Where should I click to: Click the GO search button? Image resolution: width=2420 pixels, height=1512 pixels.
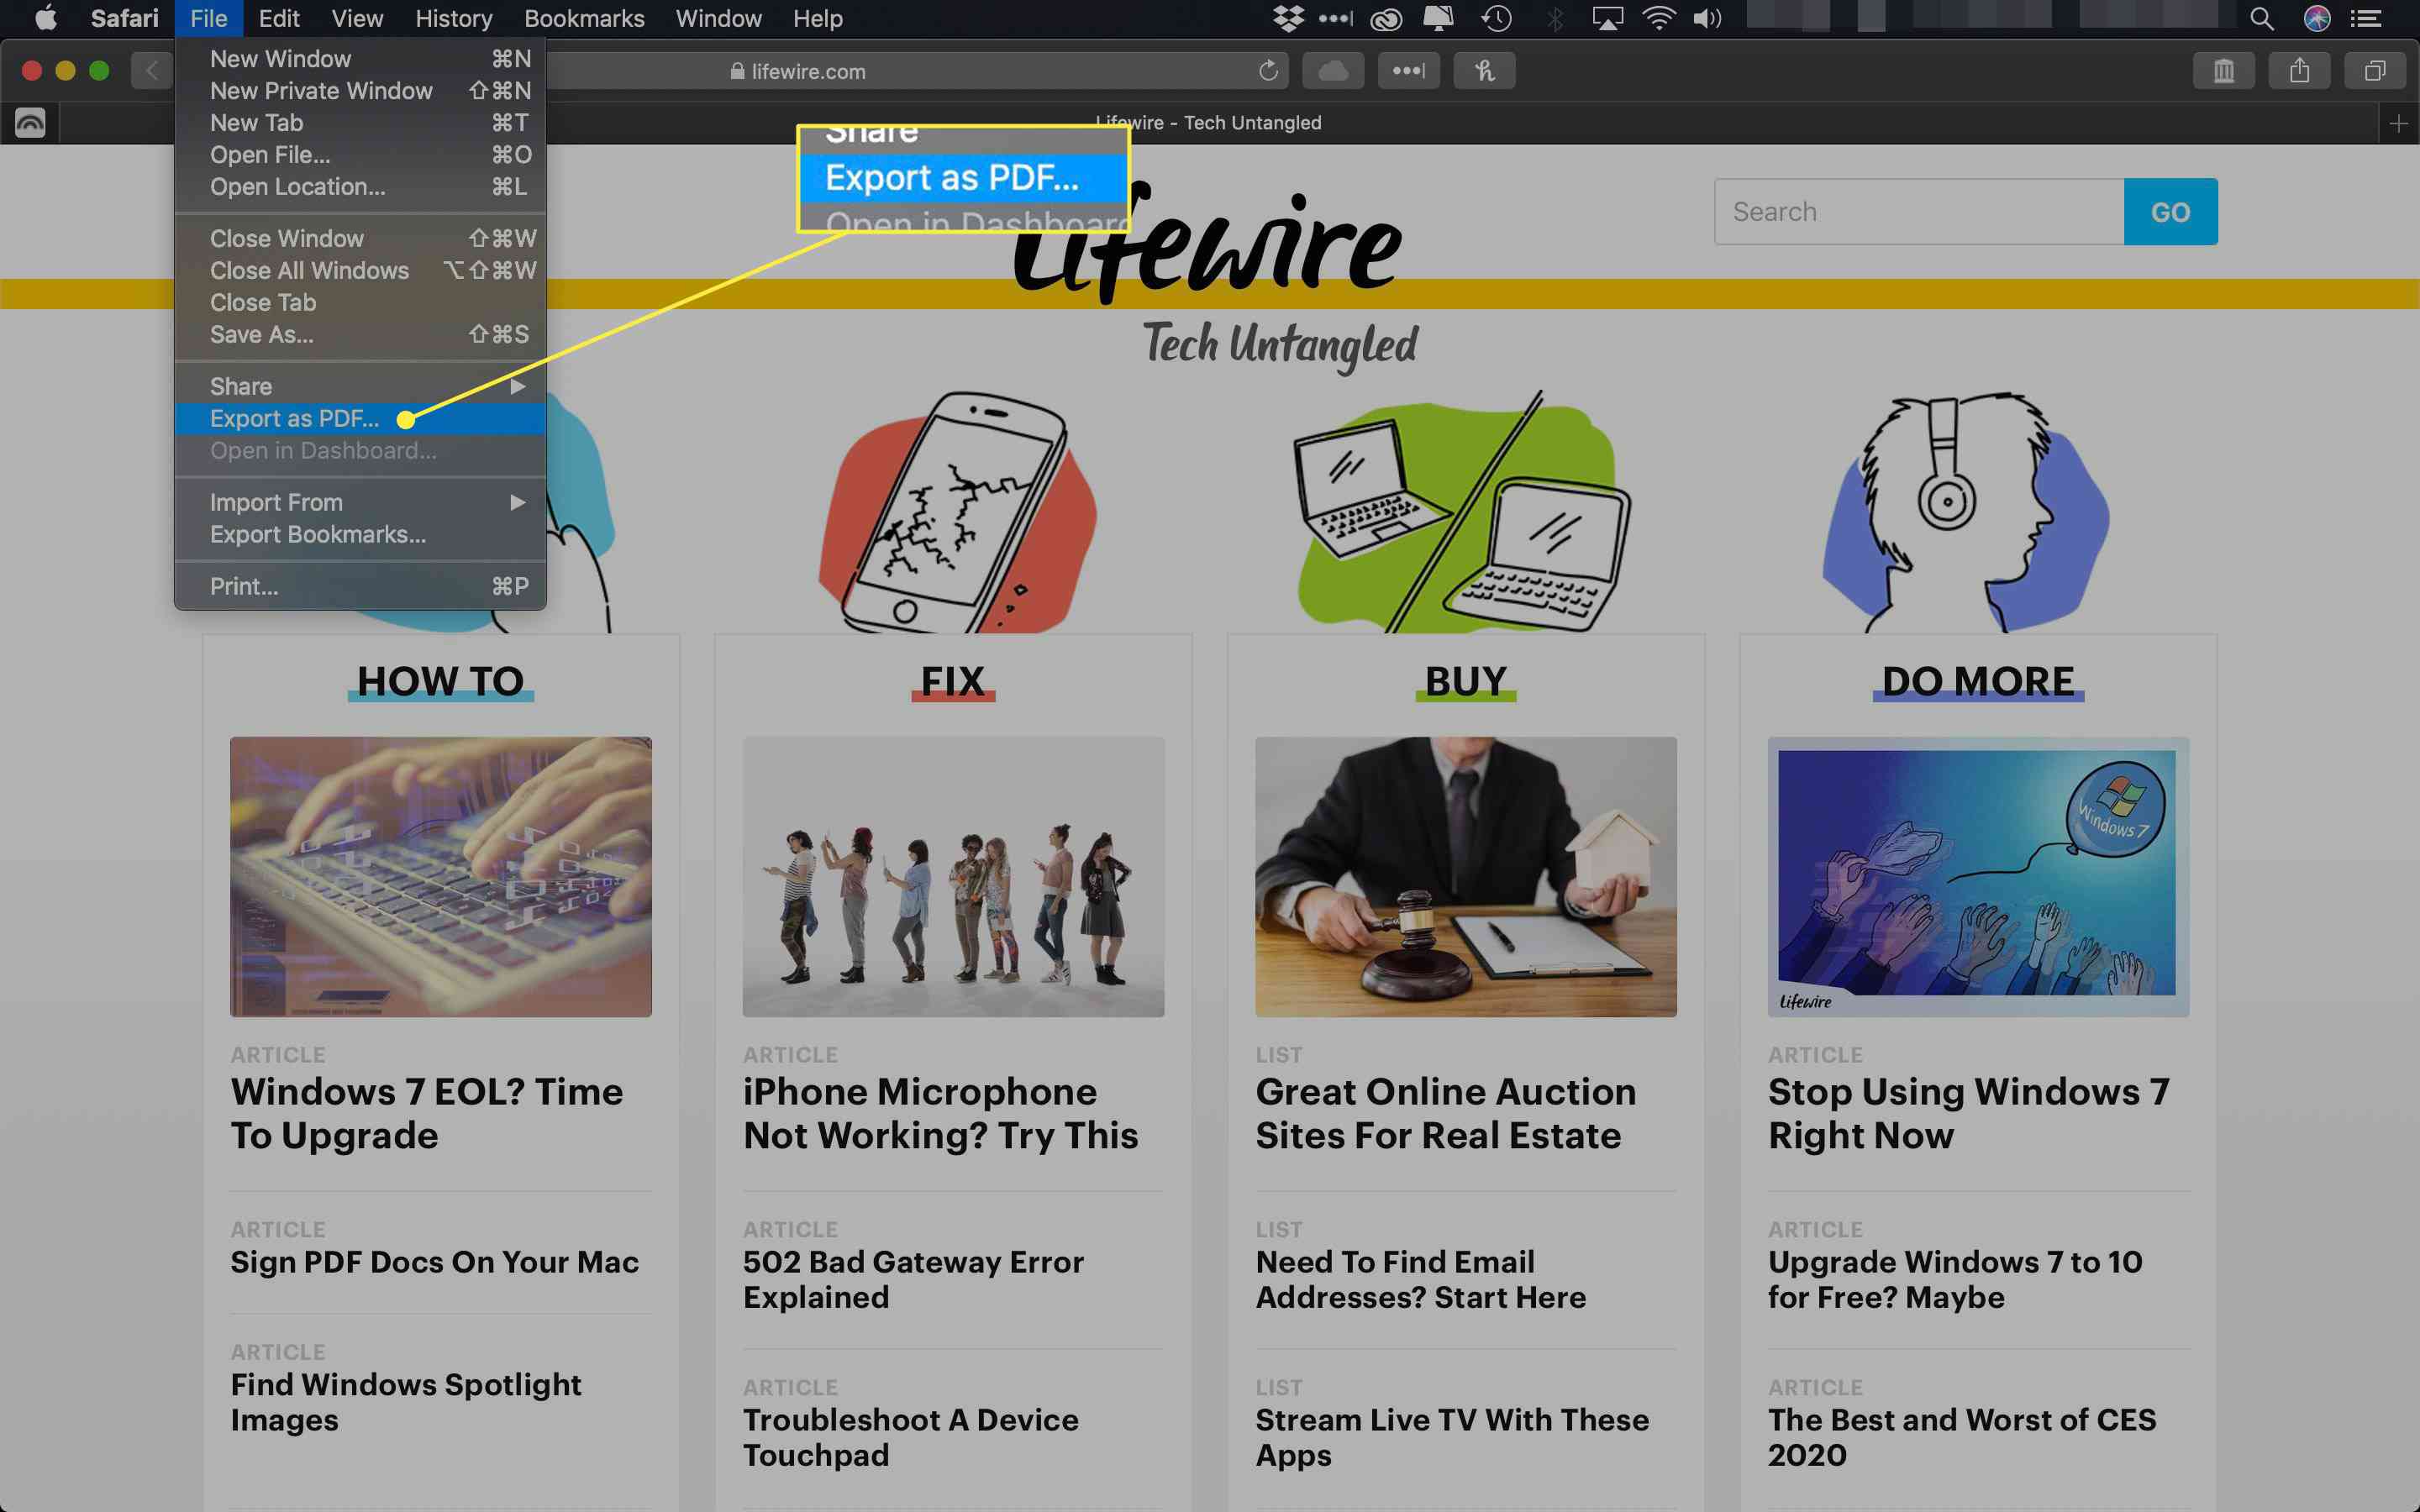pos(2170,212)
